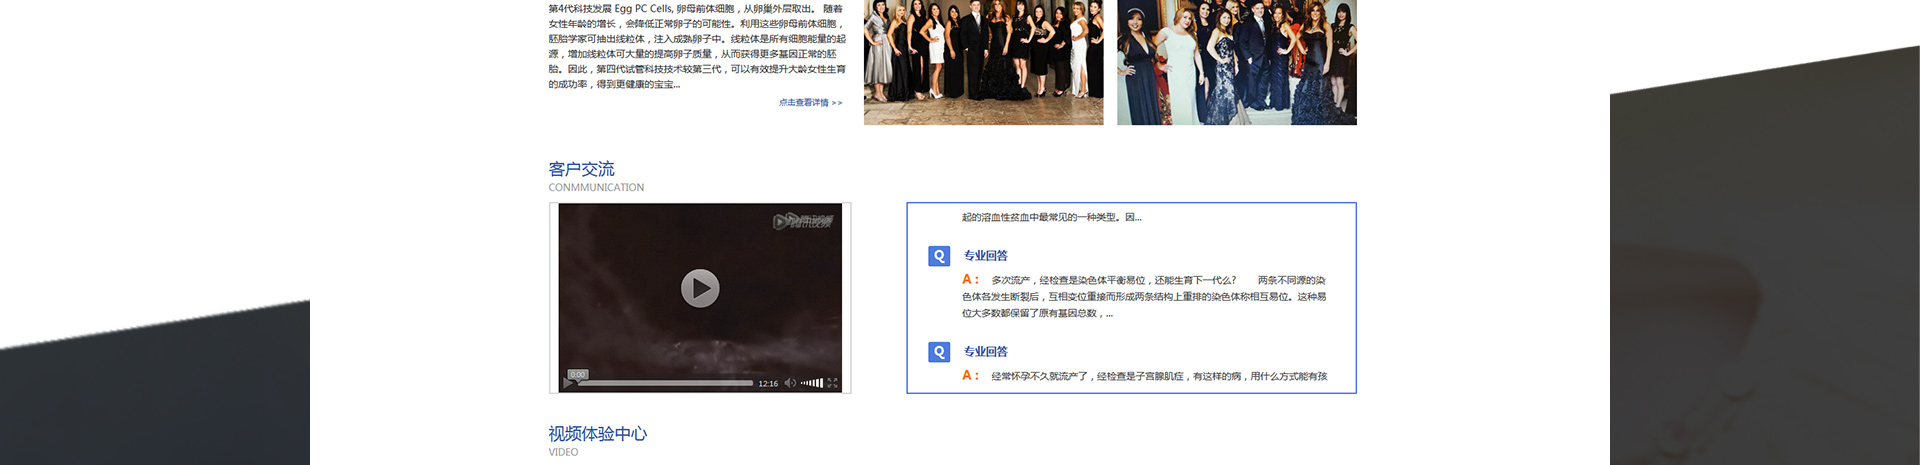
Task: Open the 点击查看详情 >> link
Action: pos(810,103)
